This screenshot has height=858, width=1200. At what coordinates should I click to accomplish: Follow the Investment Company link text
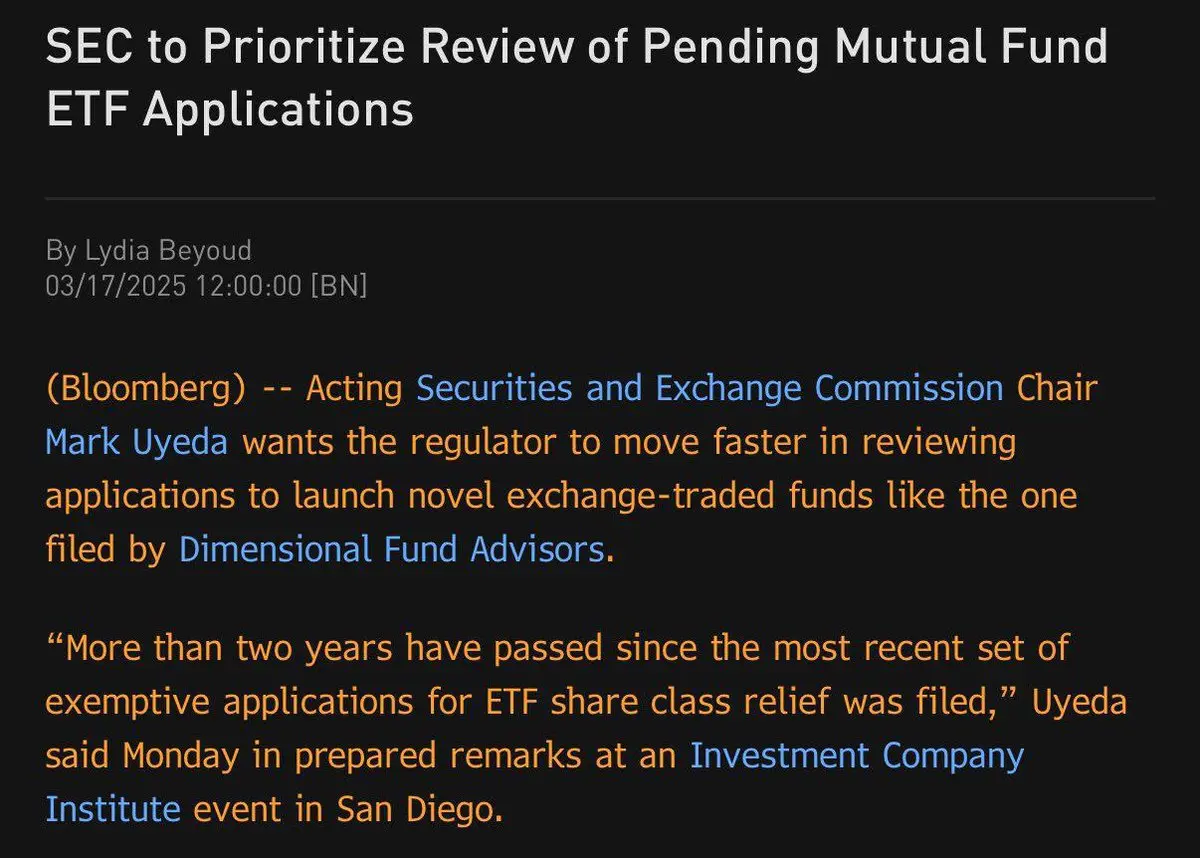click(x=857, y=756)
